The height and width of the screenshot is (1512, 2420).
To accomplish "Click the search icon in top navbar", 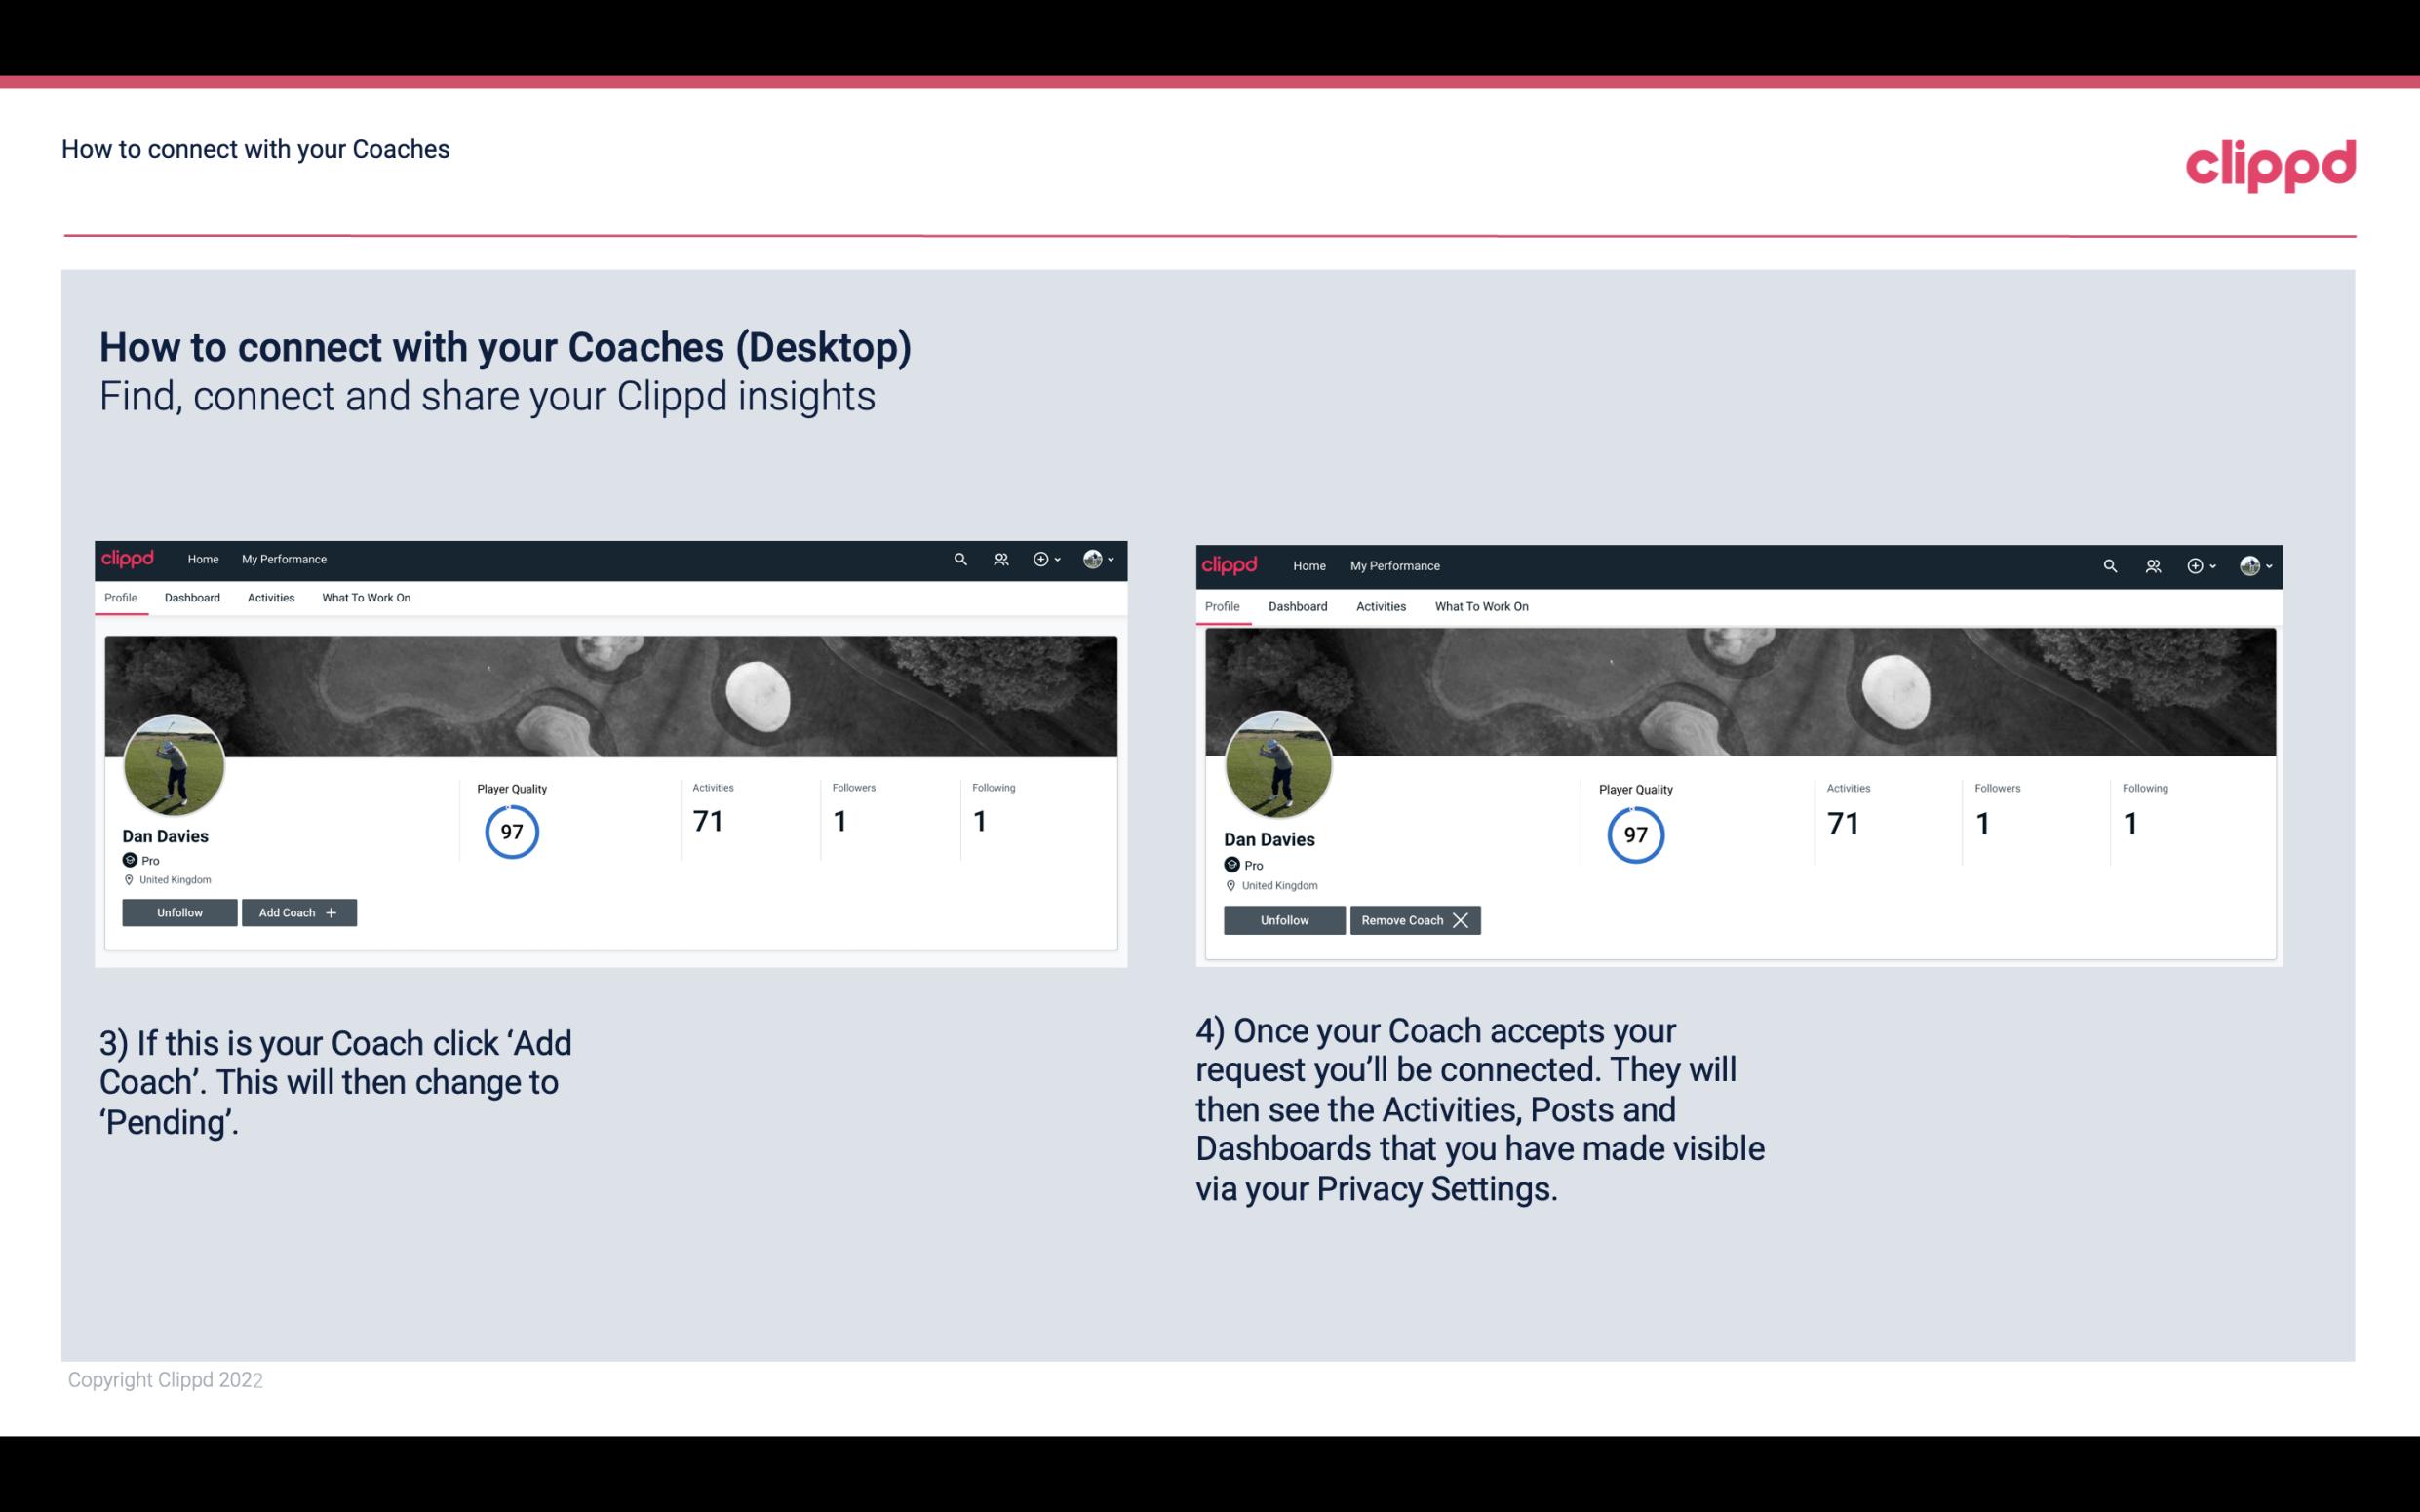I will pos(960,560).
